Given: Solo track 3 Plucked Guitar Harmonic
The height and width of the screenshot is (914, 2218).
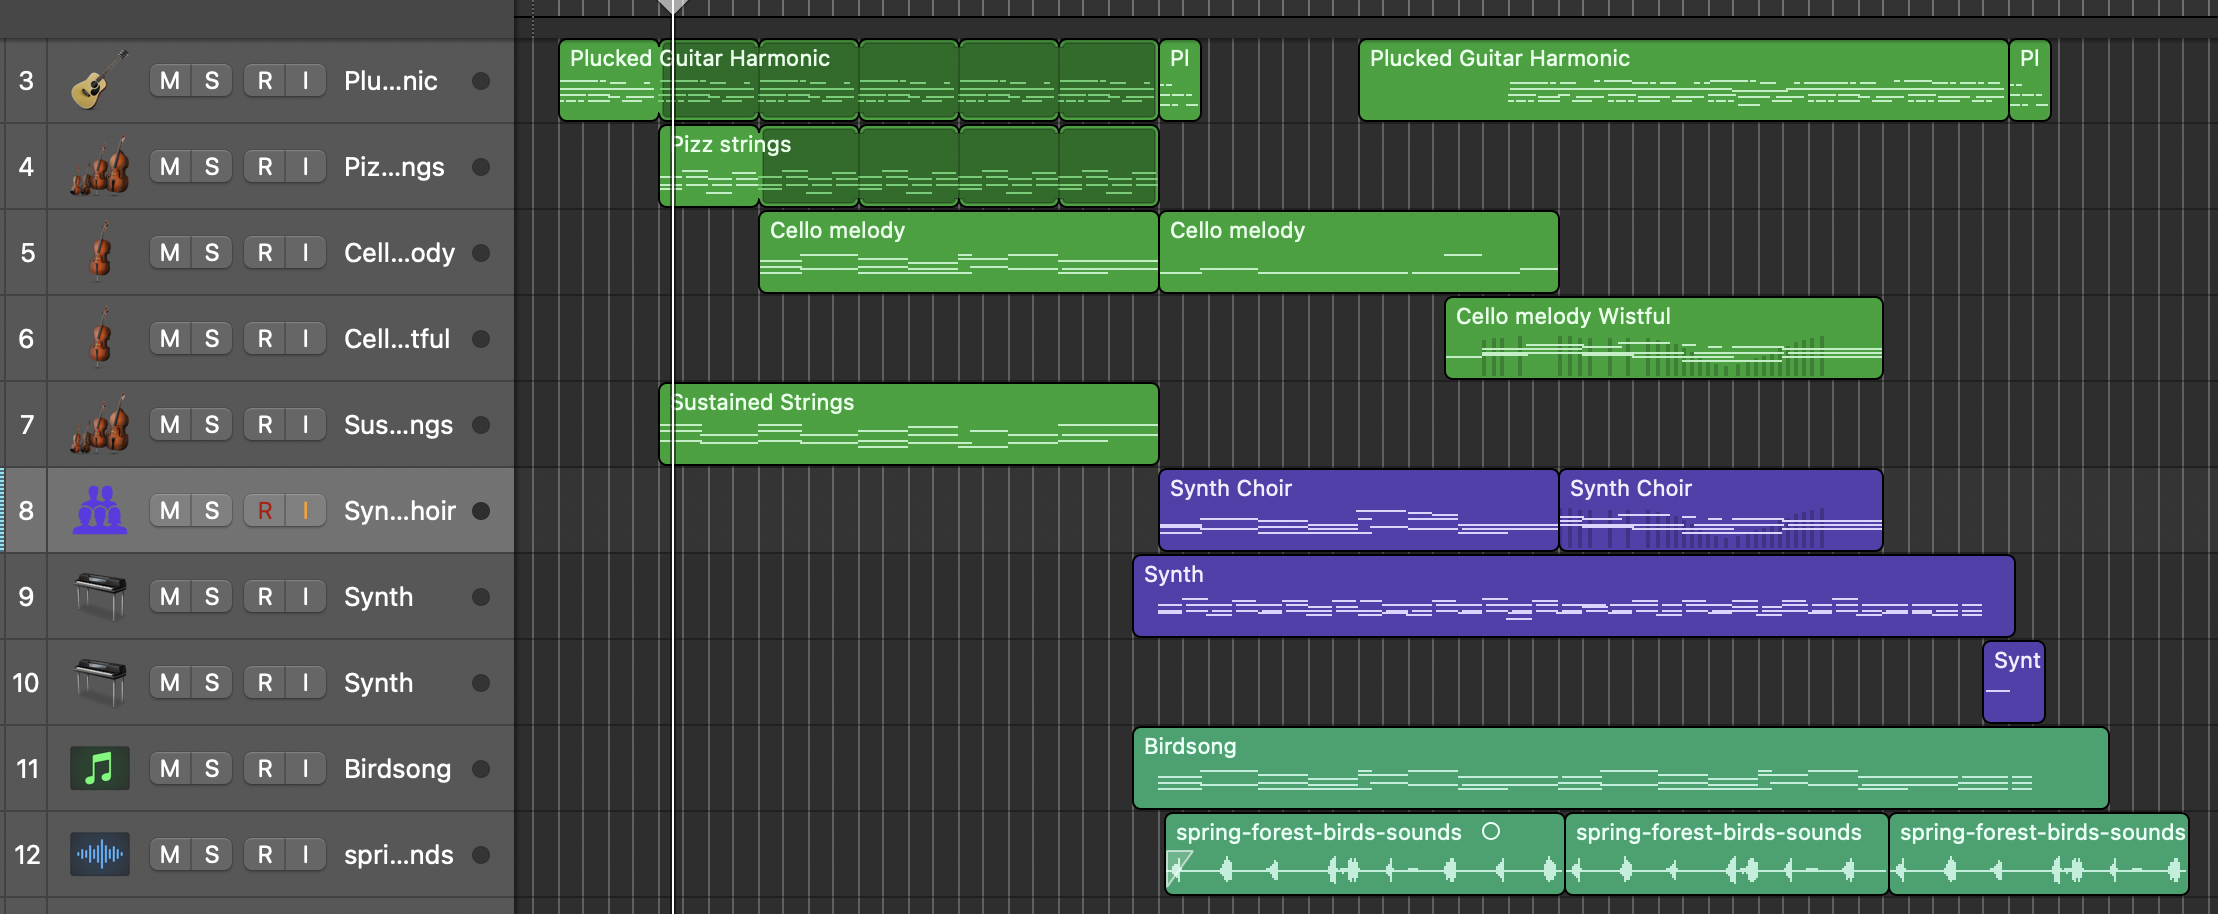Looking at the screenshot, I should point(212,80).
